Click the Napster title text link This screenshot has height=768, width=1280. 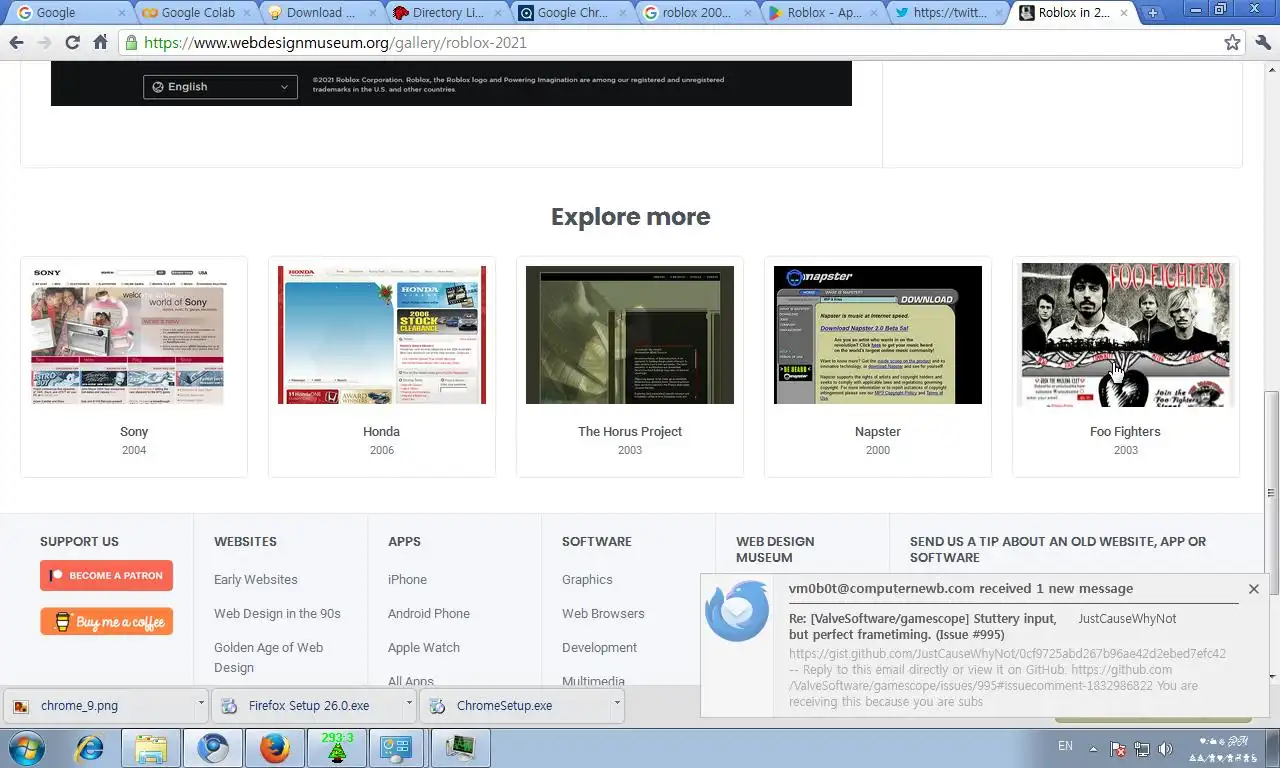click(878, 431)
